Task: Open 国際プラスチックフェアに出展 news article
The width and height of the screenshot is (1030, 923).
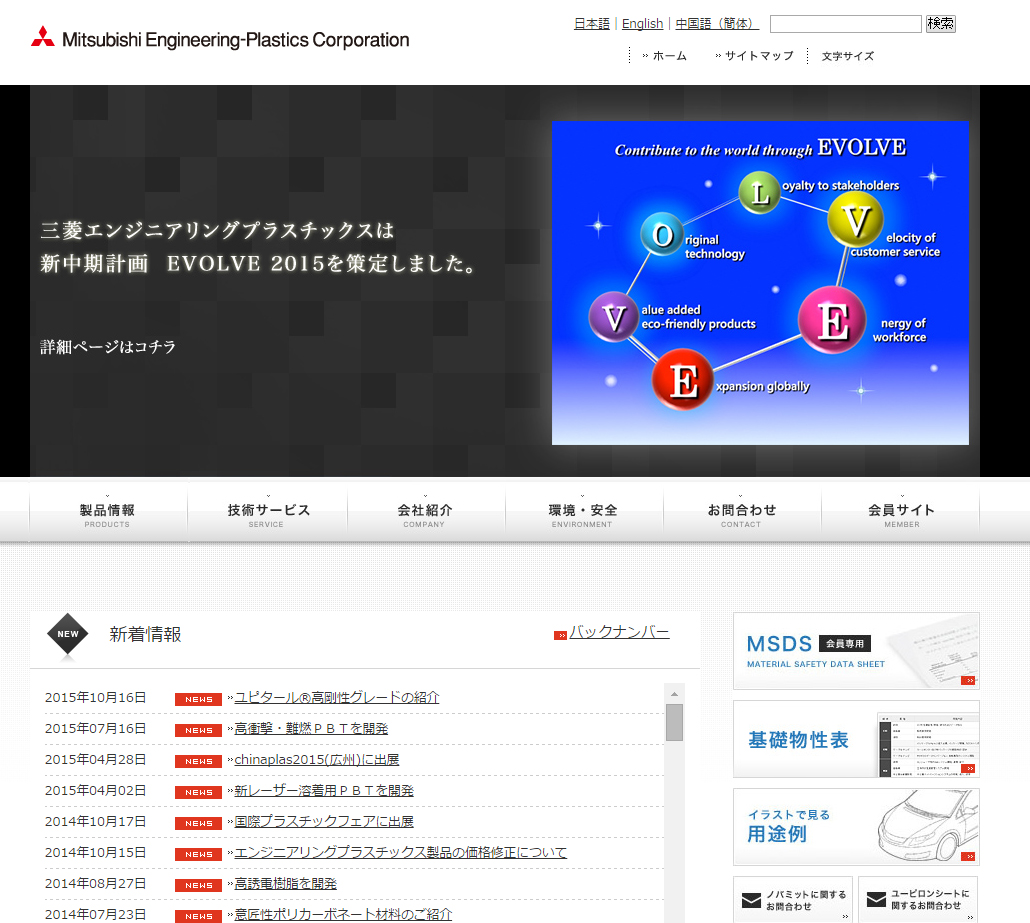Action: click(324, 821)
